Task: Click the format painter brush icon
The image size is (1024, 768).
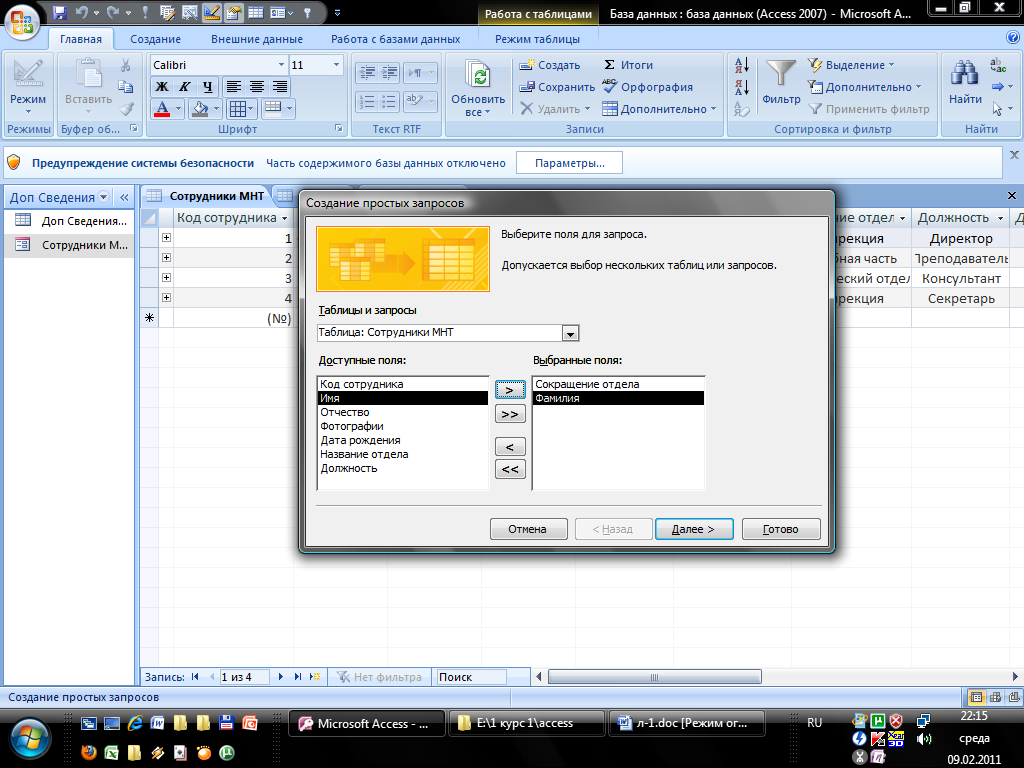Action: [x=127, y=109]
